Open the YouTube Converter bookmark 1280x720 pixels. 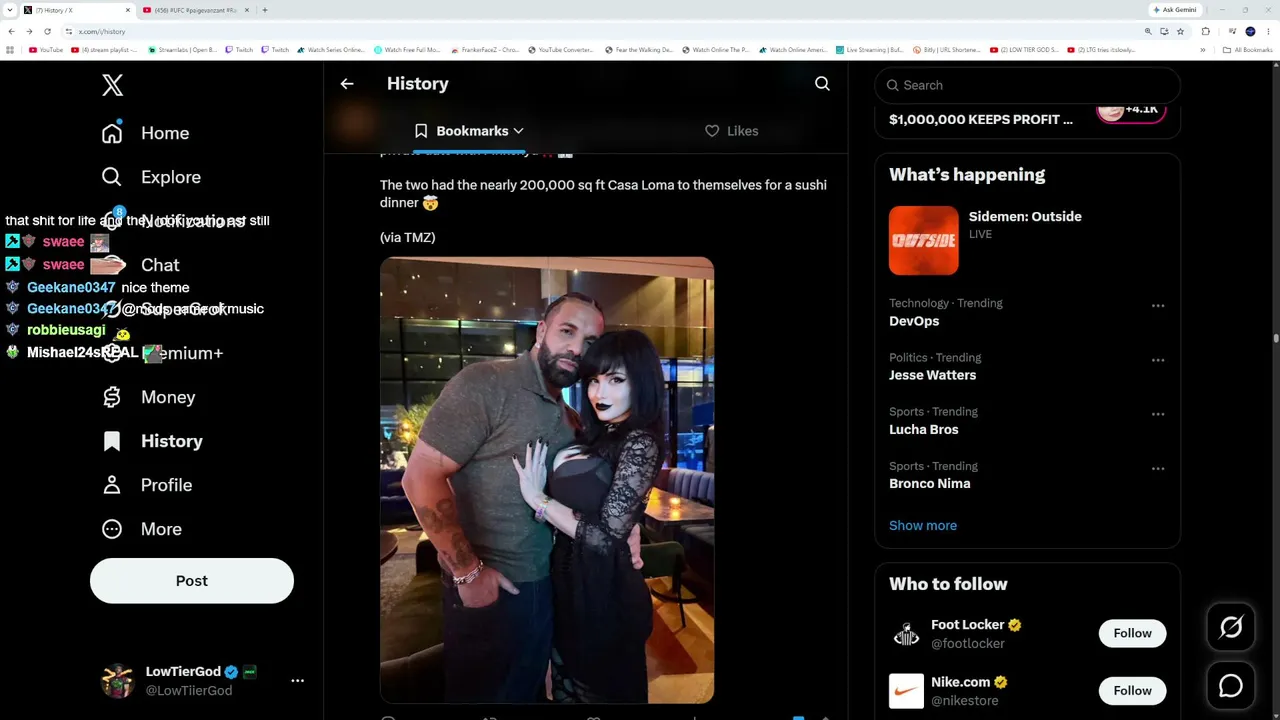pyautogui.click(x=561, y=50)
